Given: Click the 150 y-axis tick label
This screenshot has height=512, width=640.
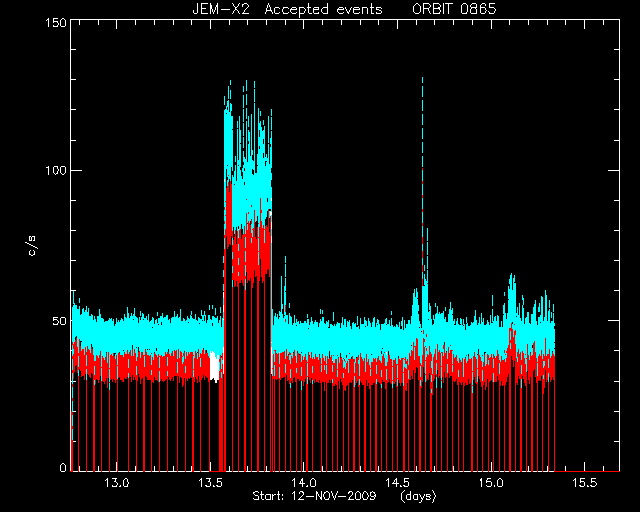Looking at the screenshot, I should coord(56,22).
